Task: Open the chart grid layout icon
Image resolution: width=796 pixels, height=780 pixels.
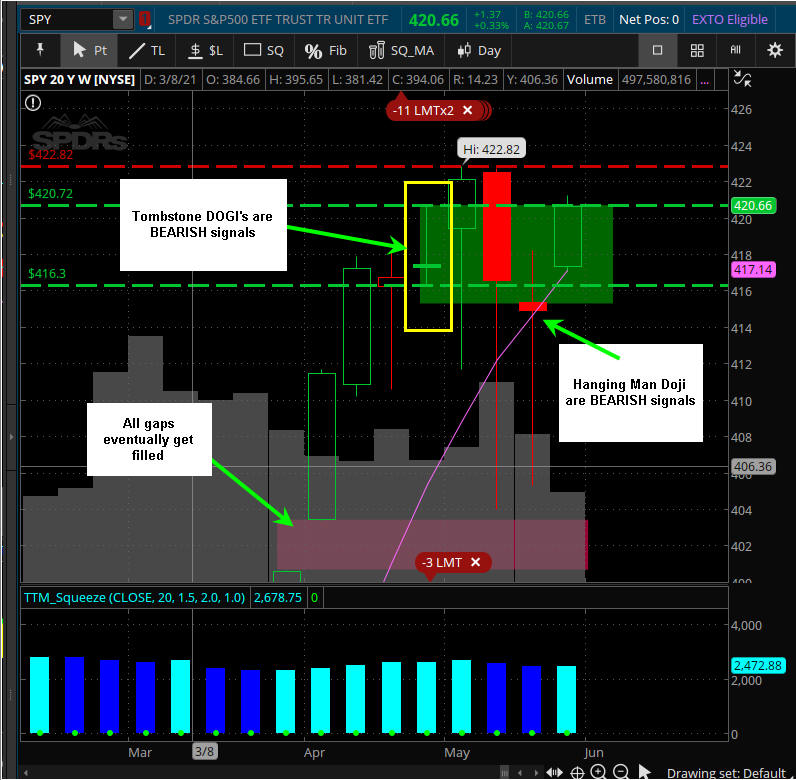Action: pos(697,50)
